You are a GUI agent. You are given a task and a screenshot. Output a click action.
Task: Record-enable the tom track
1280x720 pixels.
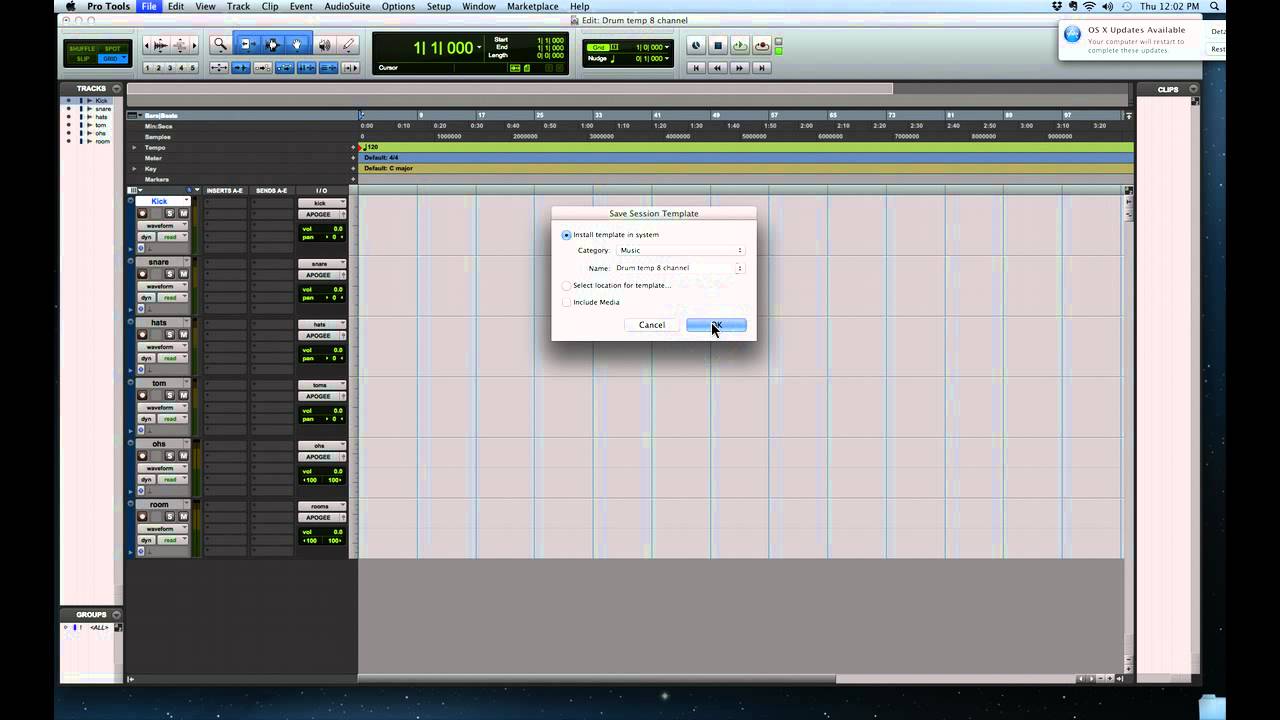point(142,395)
